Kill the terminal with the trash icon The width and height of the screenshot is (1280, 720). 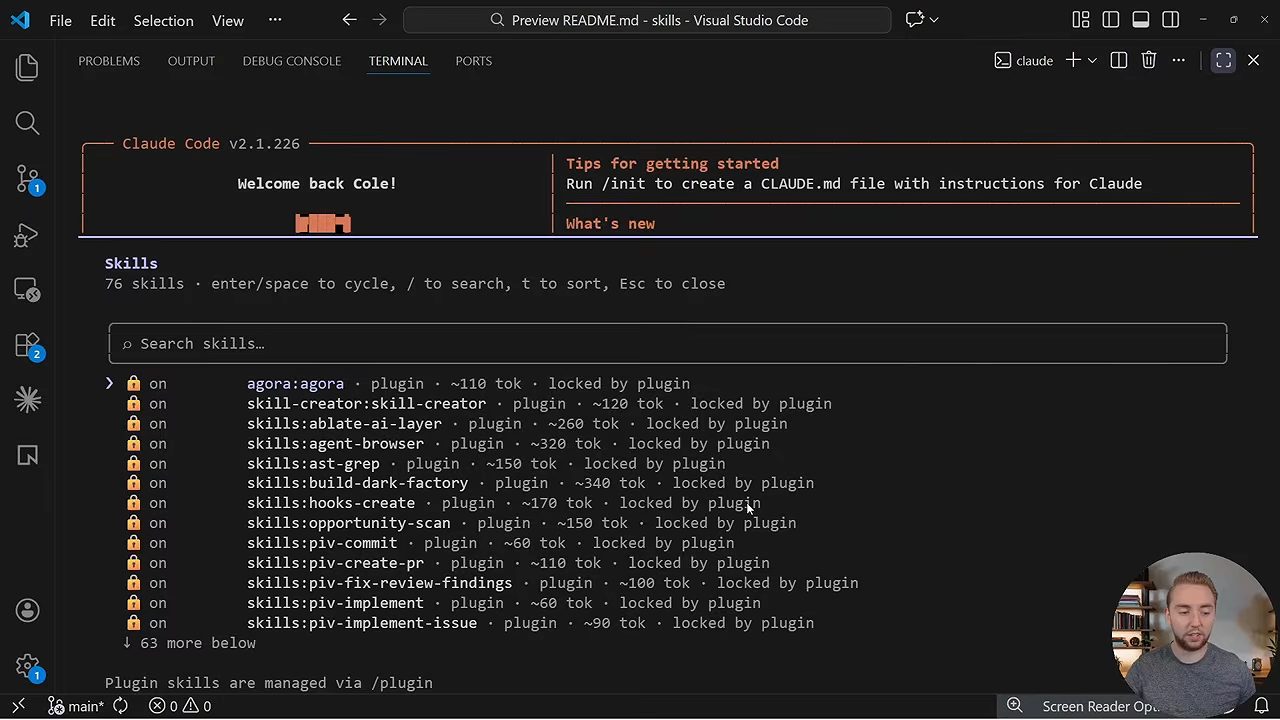pyautogui.click(x=1148, y=61)
